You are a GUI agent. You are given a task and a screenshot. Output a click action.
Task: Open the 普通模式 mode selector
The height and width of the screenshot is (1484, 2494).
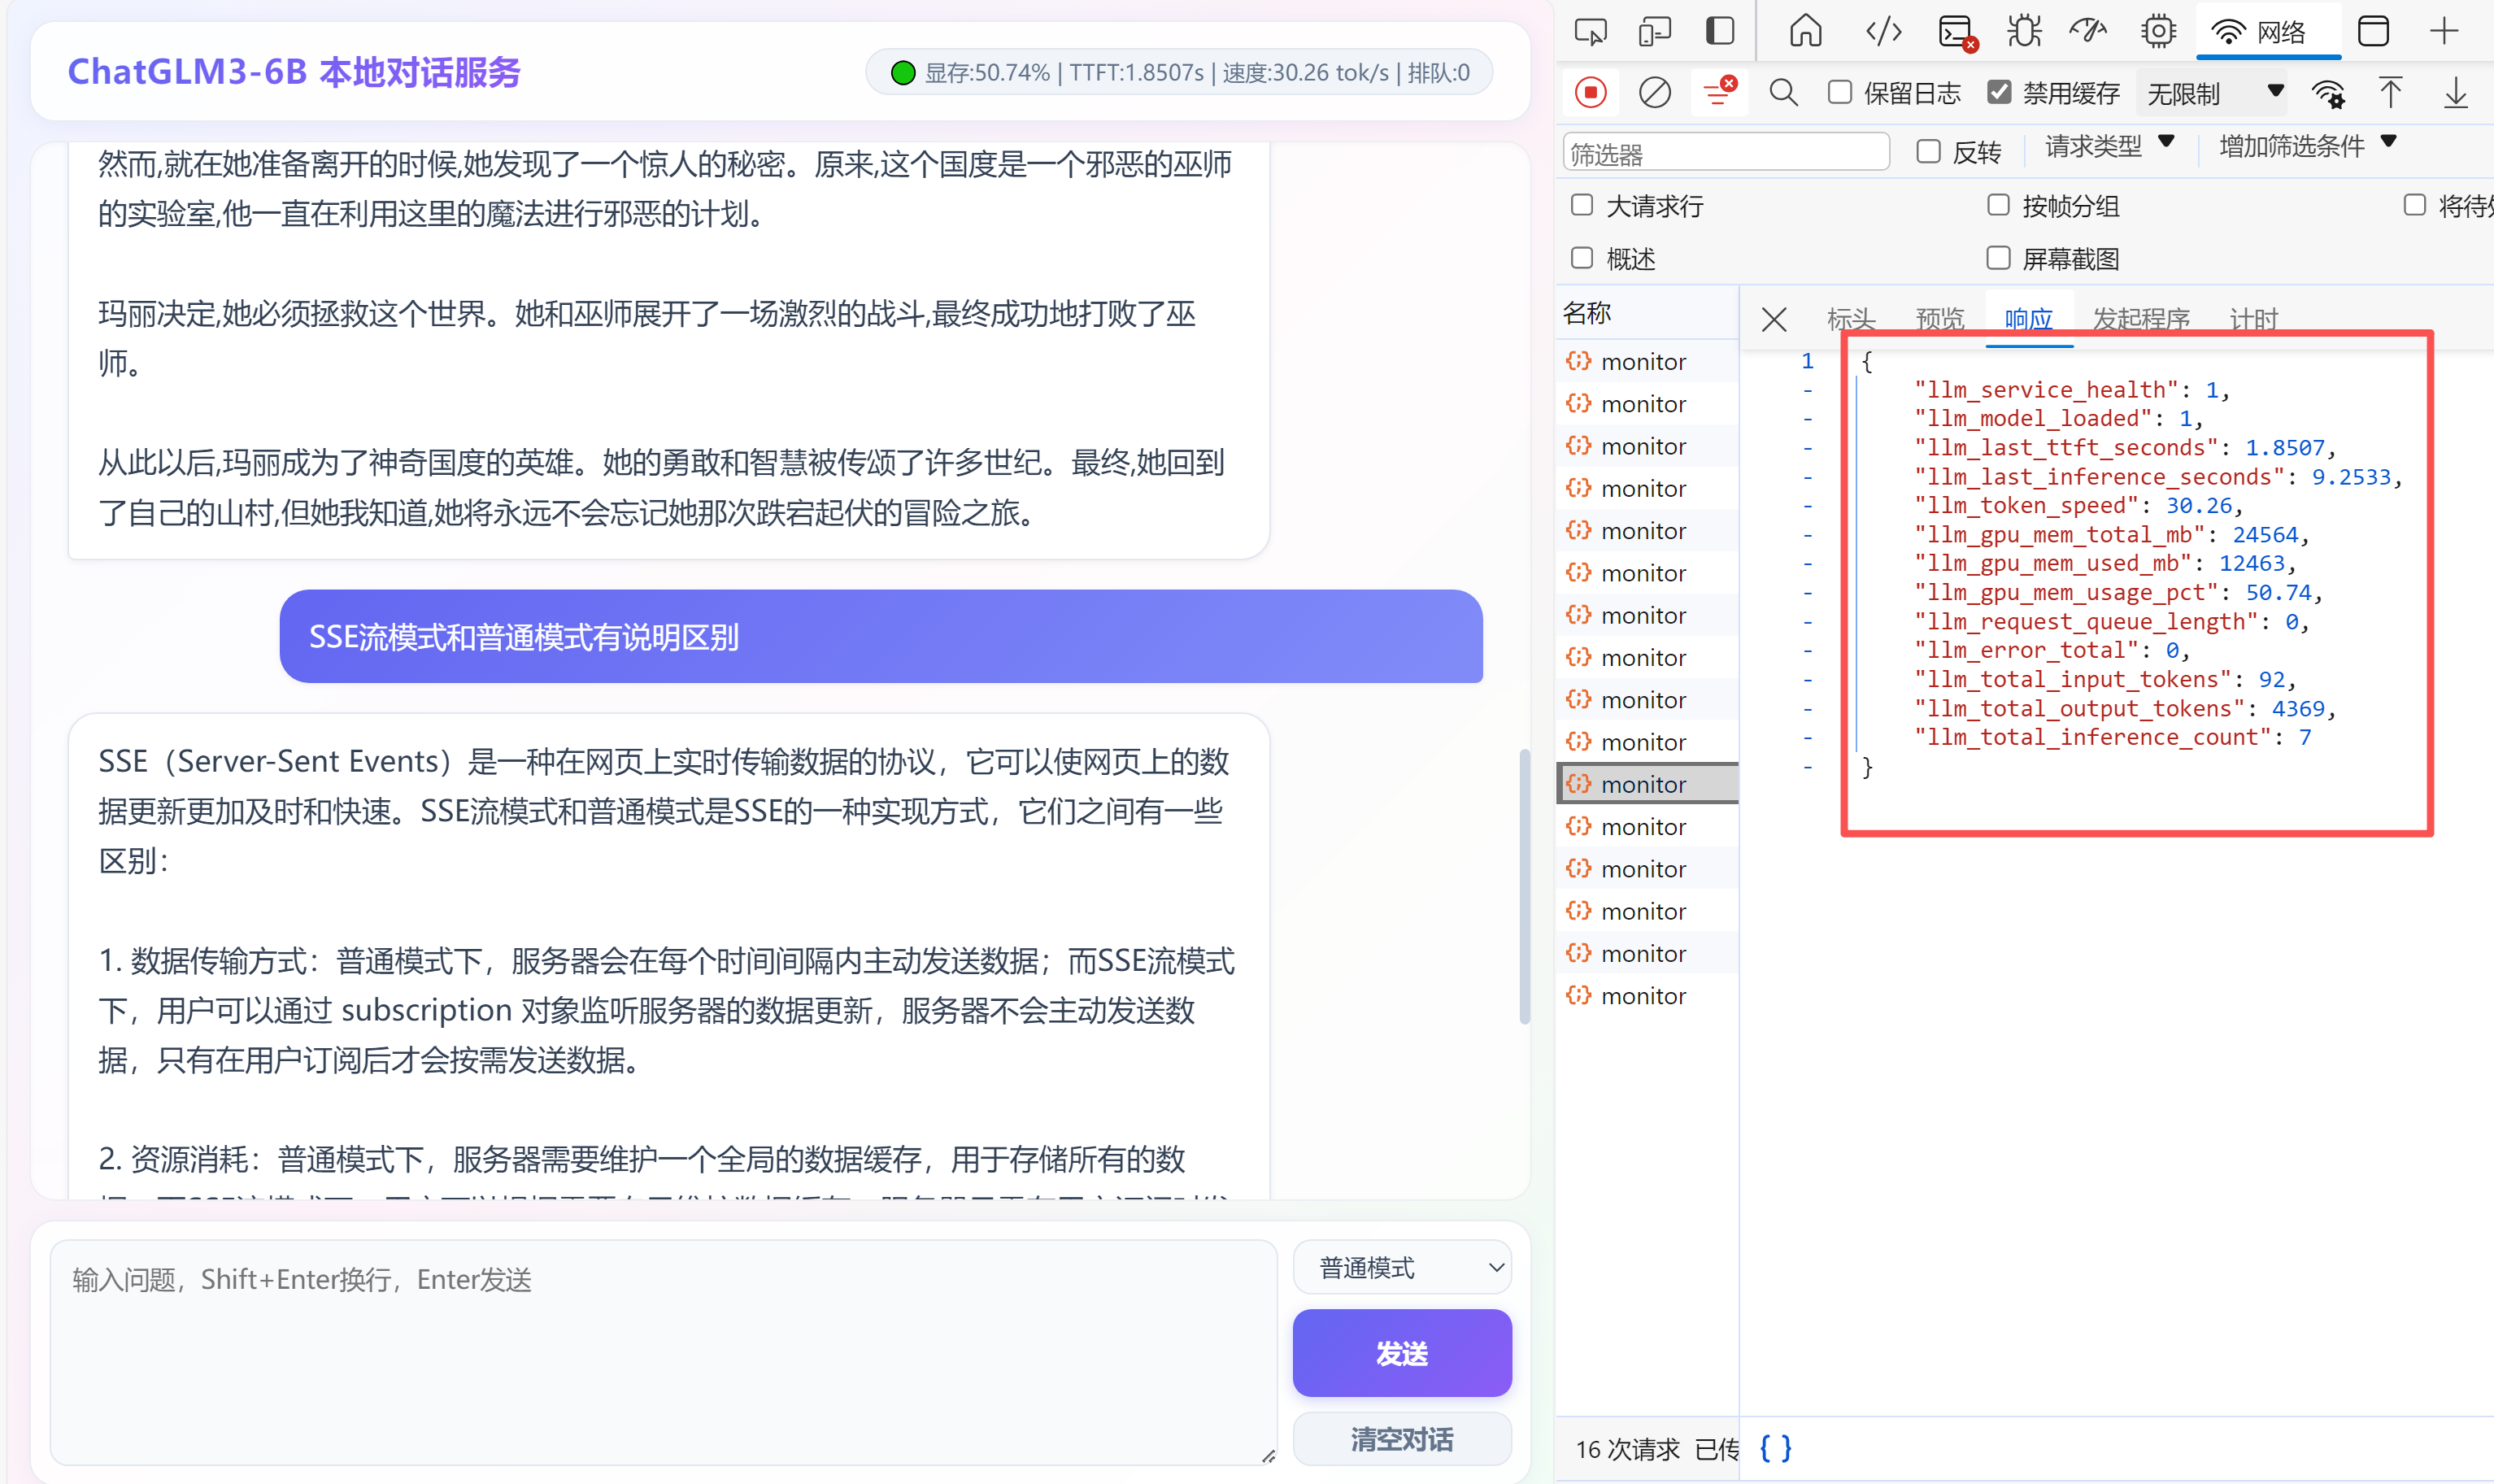(1402, 1268)
